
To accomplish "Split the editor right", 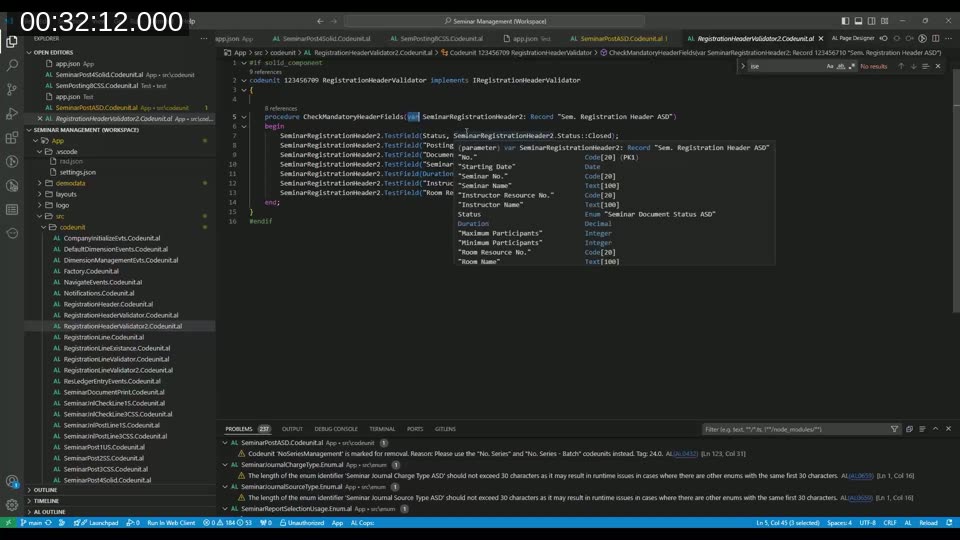I will 936,38.
